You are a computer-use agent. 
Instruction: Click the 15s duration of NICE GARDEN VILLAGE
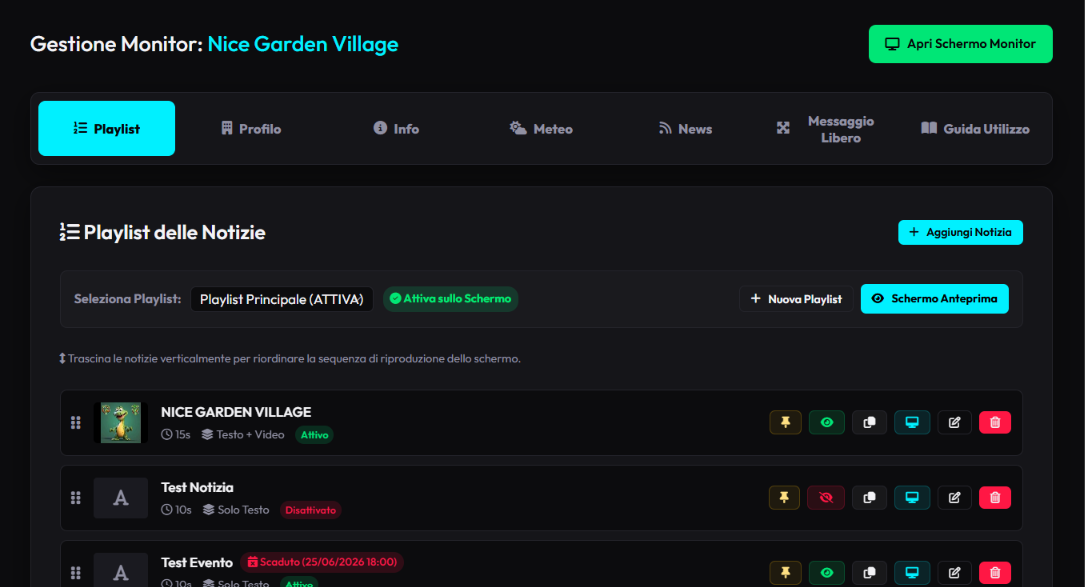pyautogui.click(x=176, y=435)
